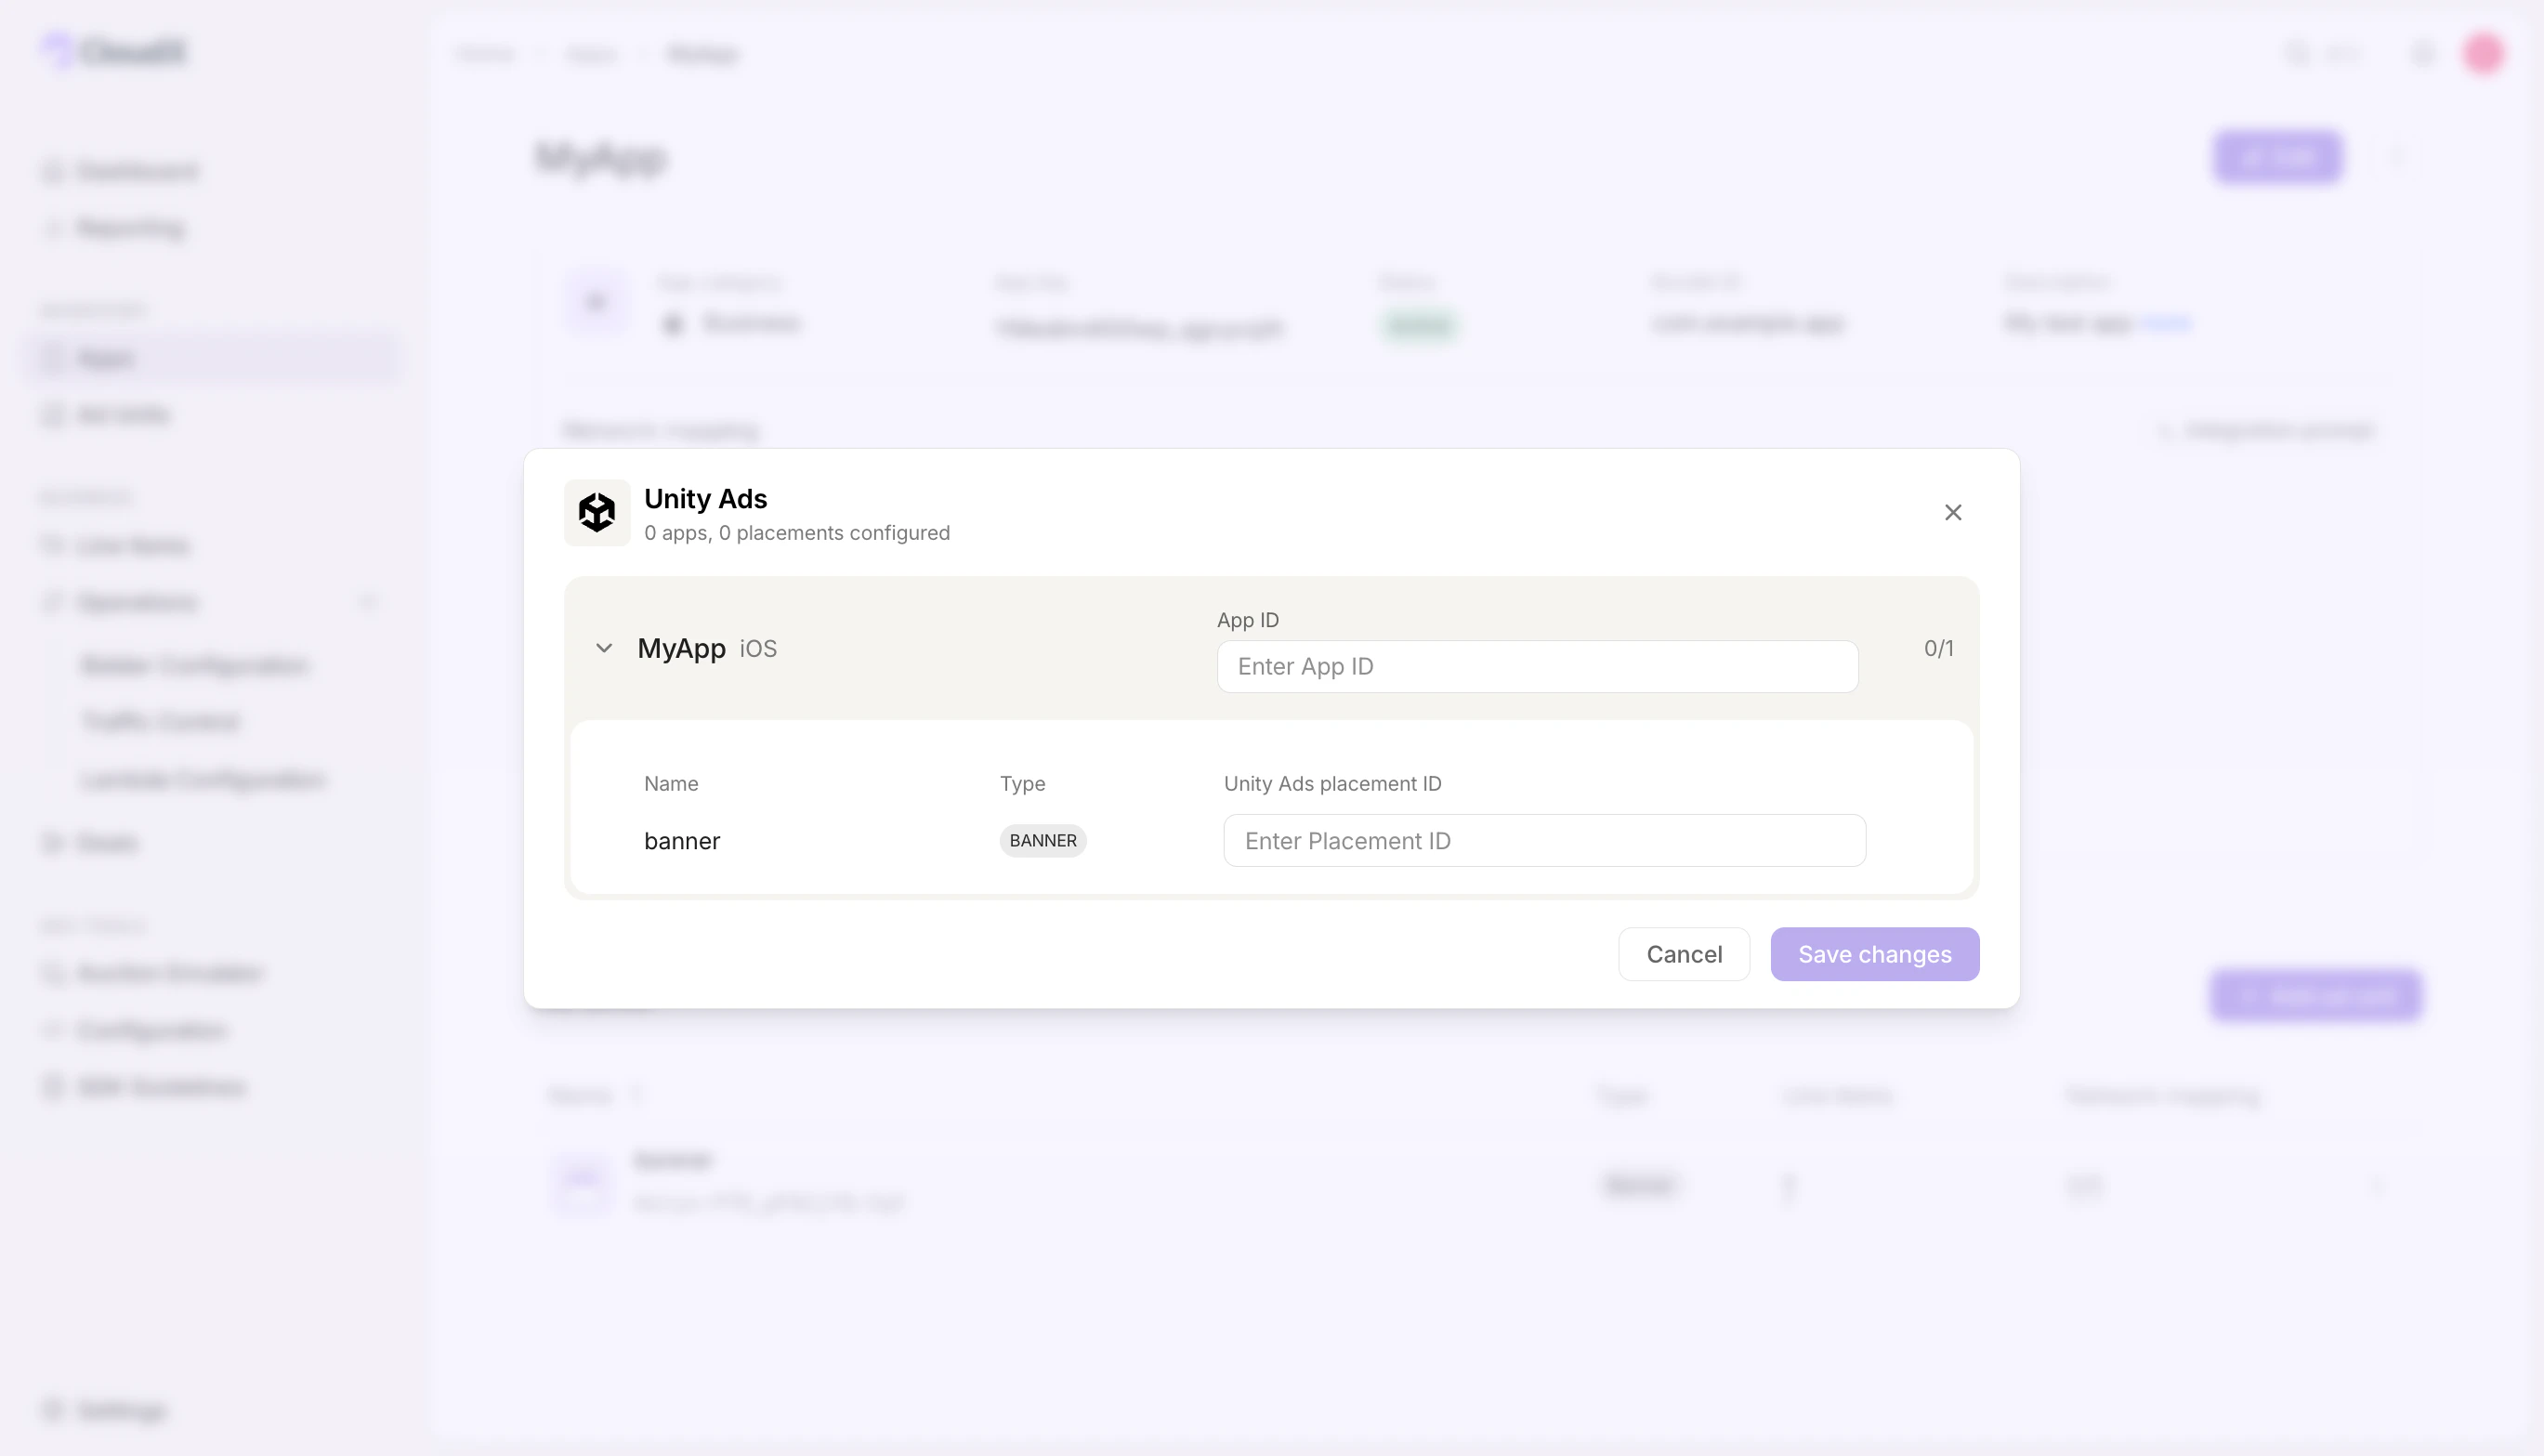Click the Unity Ads logo in the dialog header

pos(597,512)
